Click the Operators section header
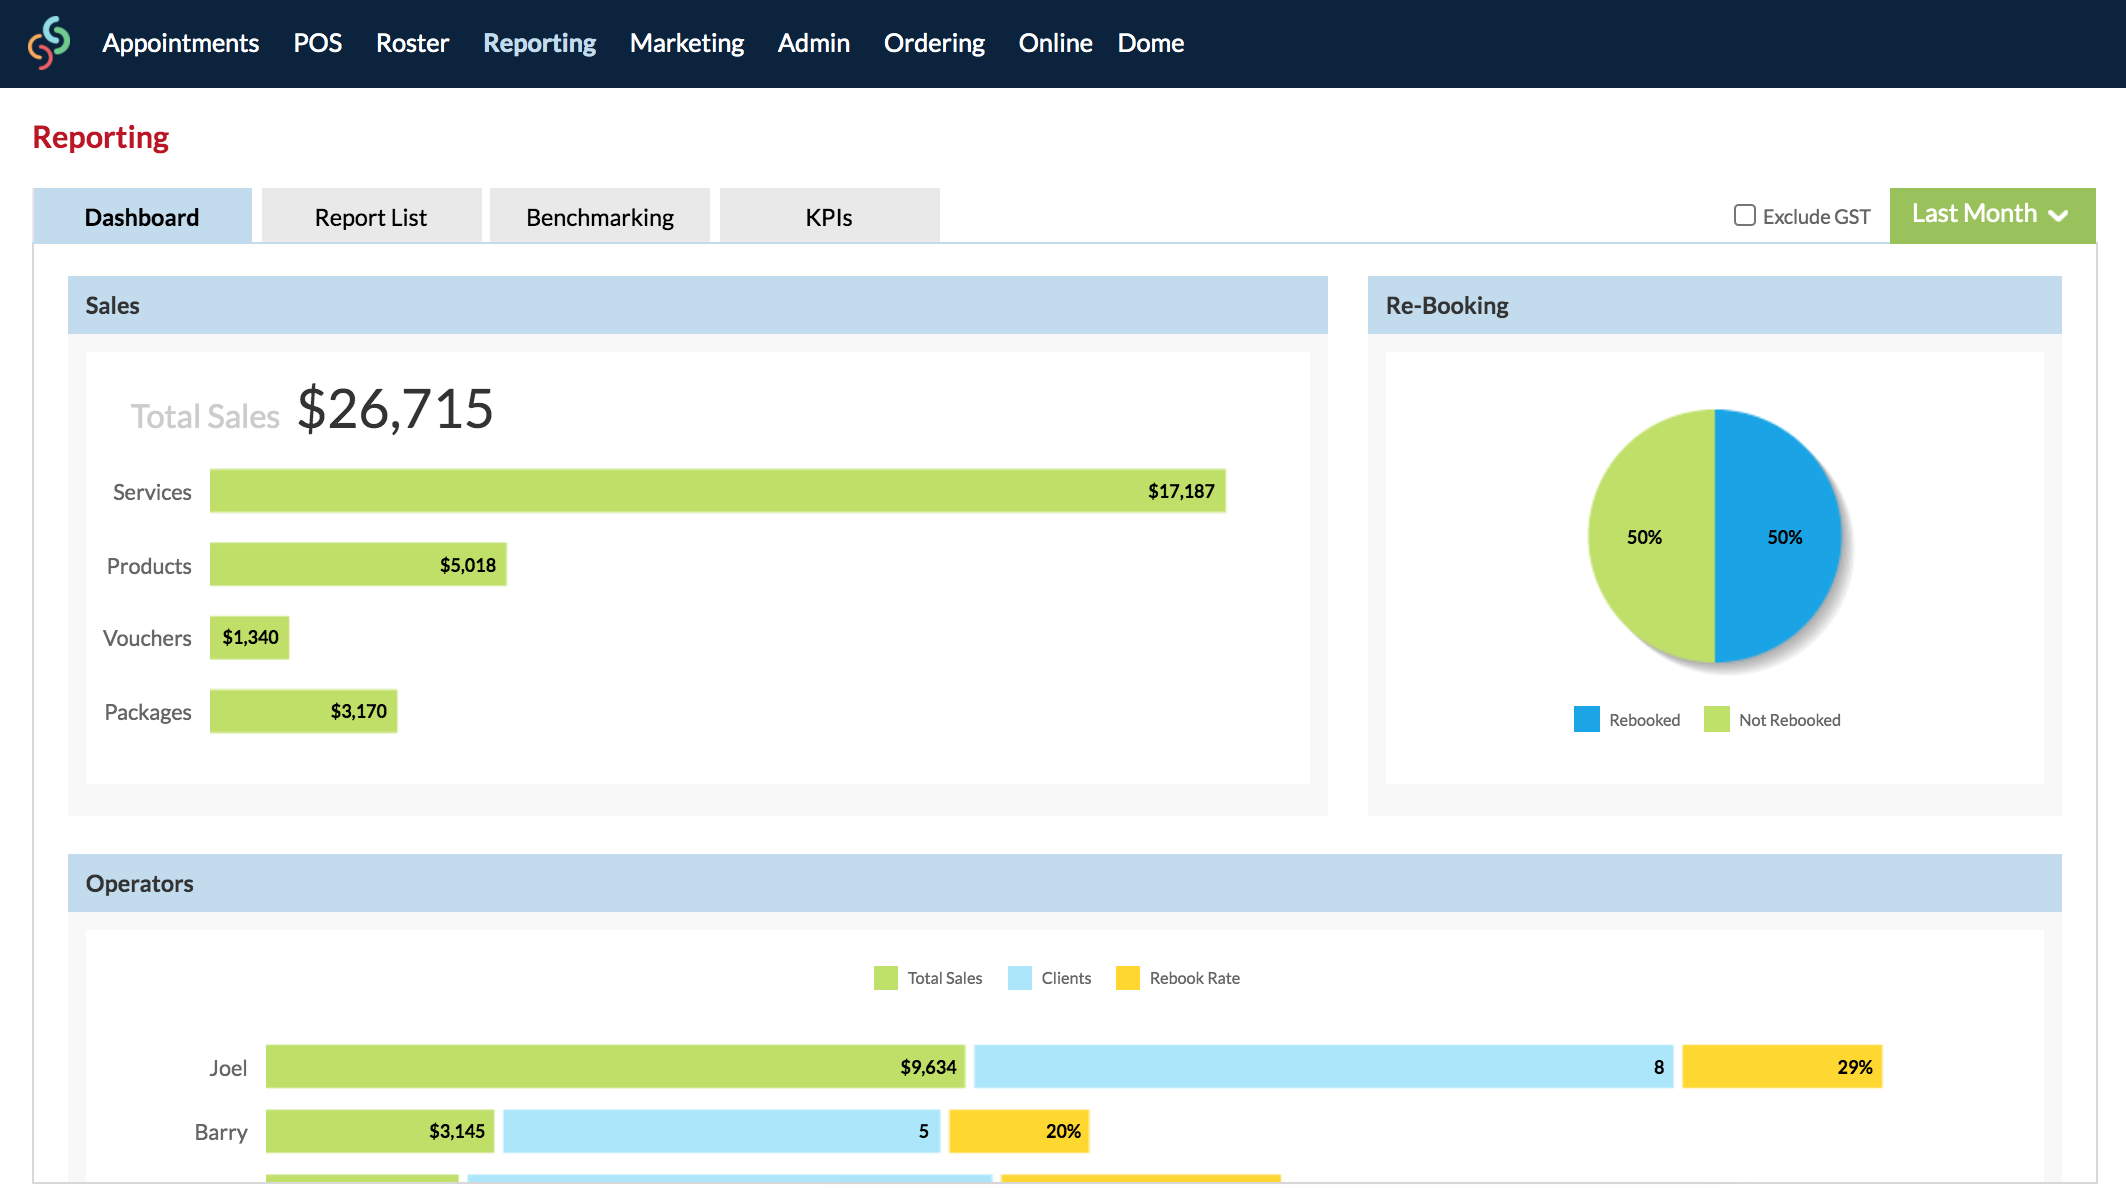The image size is (2126, 1188). [1065, 883]
